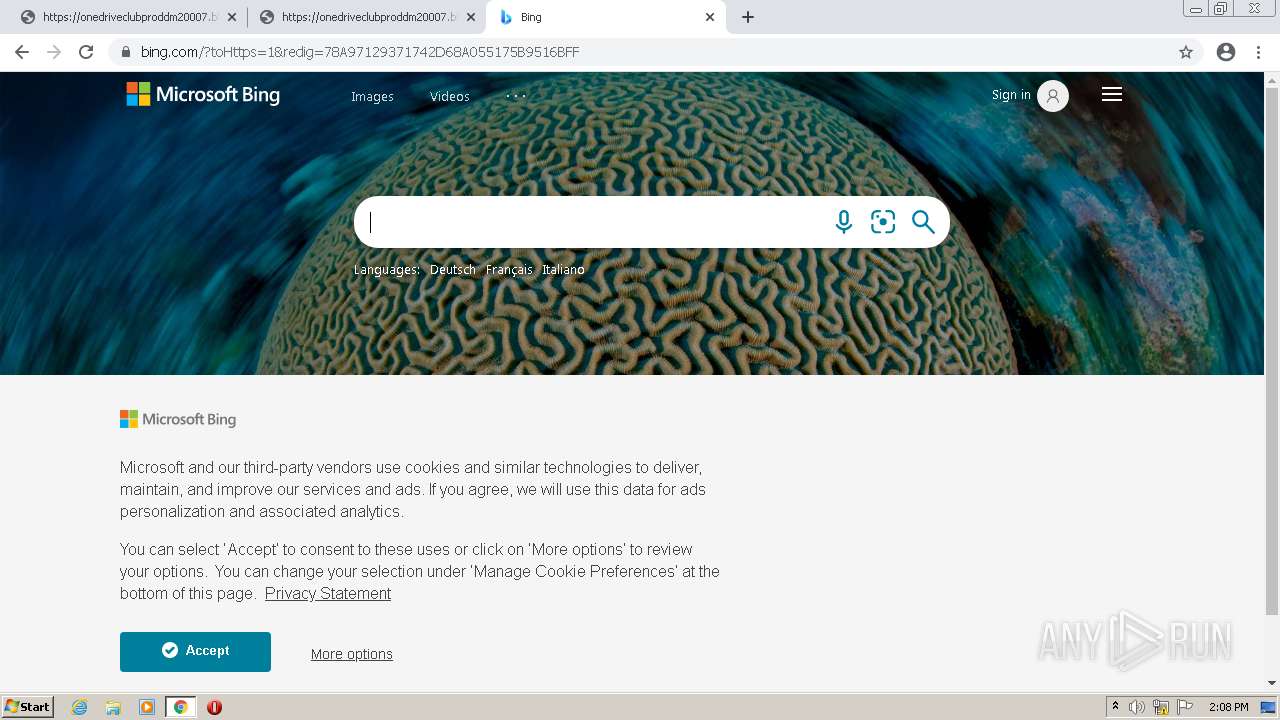
Task: Expand the three-dots more menu in Bing header
Action: click(x=516, y=96)
